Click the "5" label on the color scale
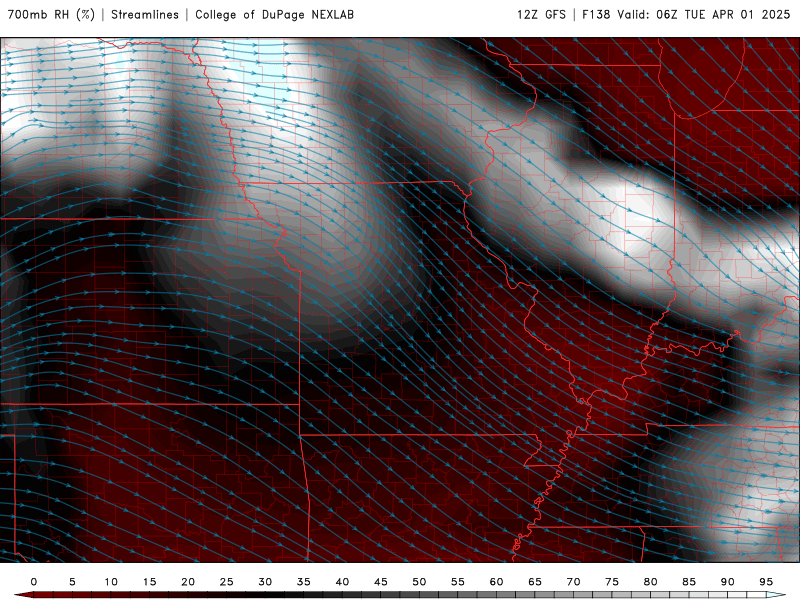The image size is (800, 600). pos(72,582)
